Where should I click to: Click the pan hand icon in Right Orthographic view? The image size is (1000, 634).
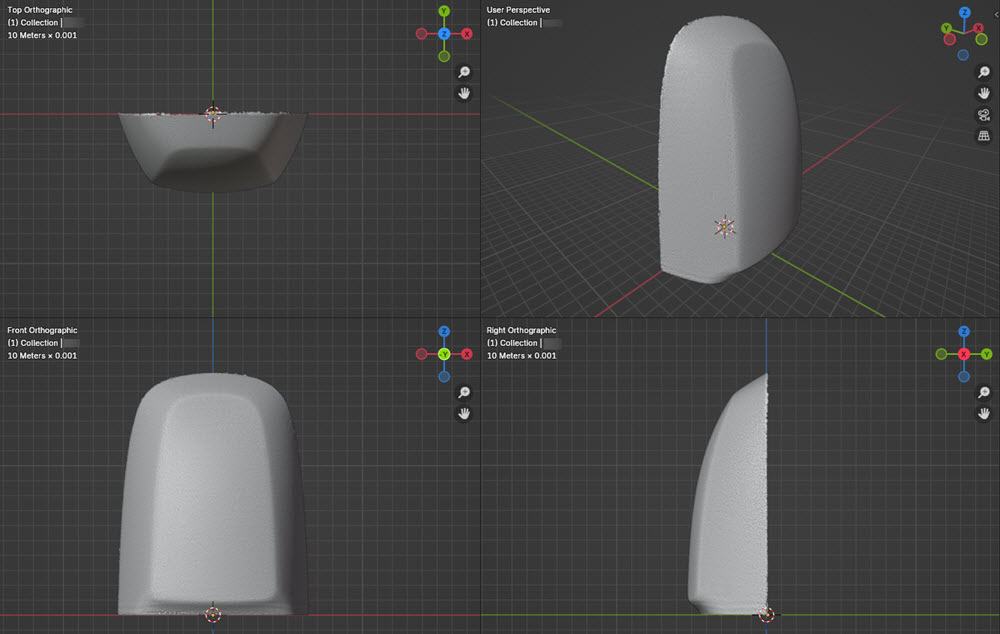(x=985, y=413)
